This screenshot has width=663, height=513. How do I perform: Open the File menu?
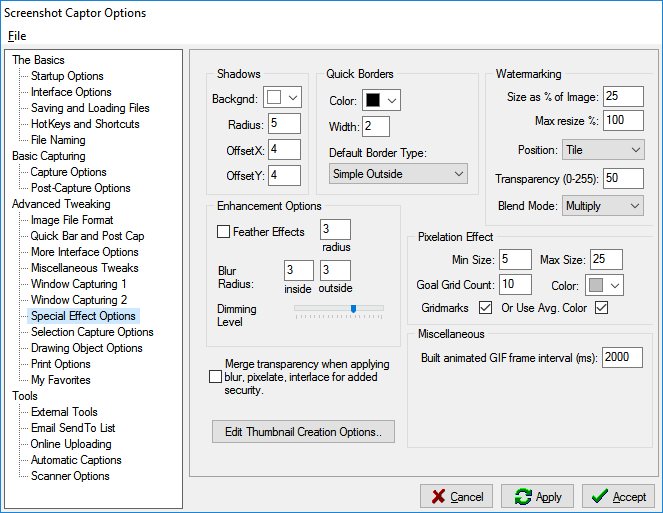[17, 36]
